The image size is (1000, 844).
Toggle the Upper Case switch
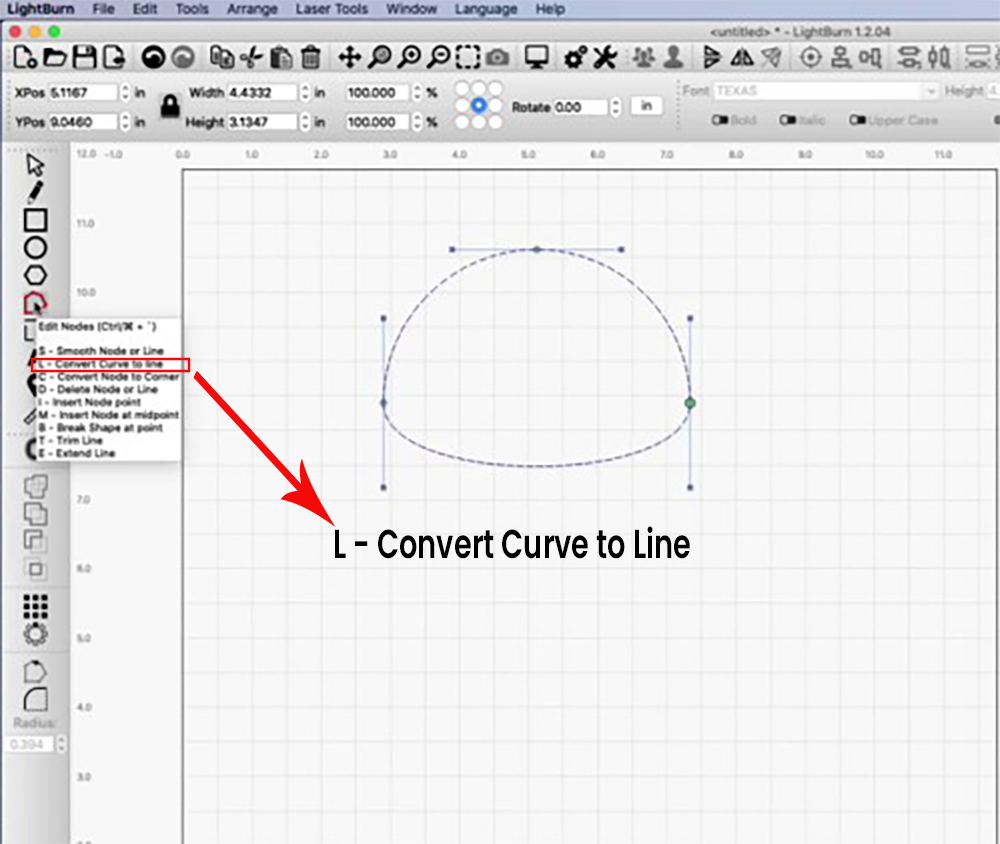[858, 121]
